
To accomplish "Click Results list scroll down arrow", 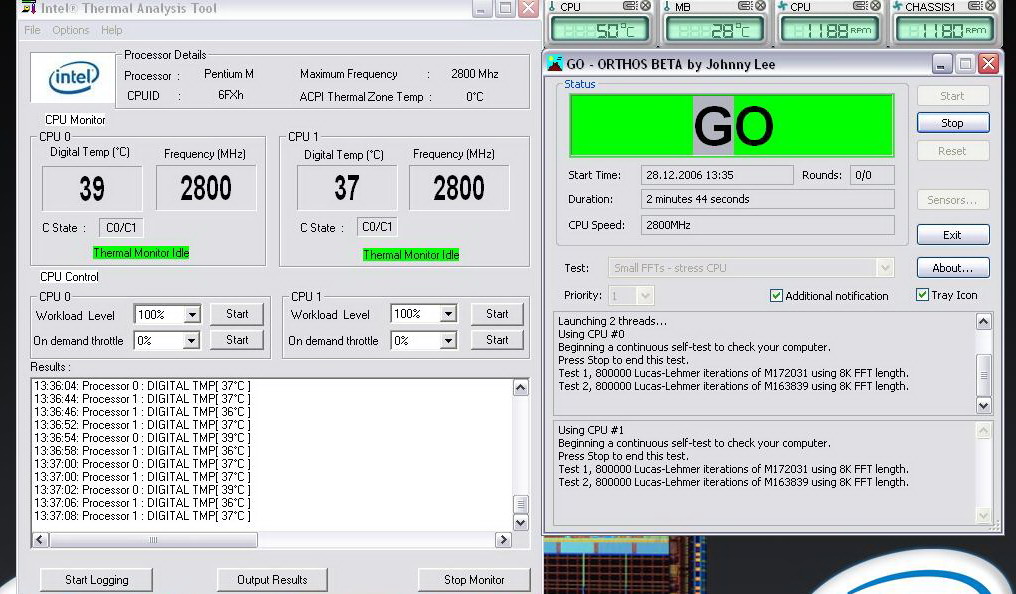I will tap(520, 522).
